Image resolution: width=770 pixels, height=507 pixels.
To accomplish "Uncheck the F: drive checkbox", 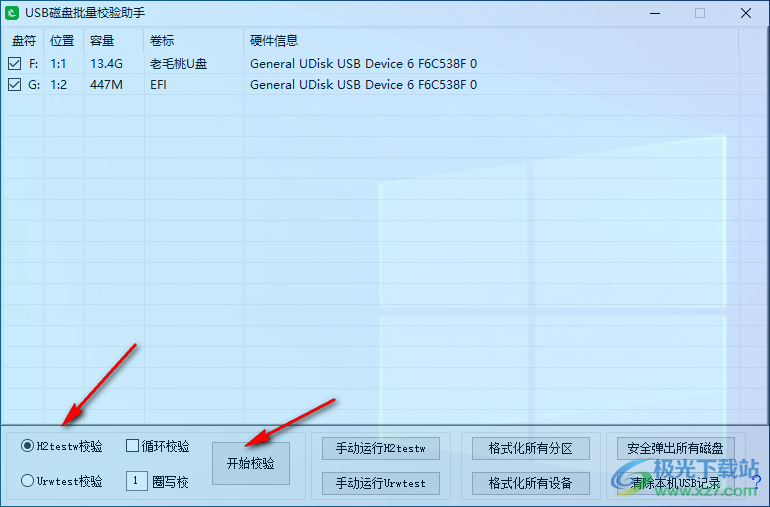I will click(x=15, y=63).
